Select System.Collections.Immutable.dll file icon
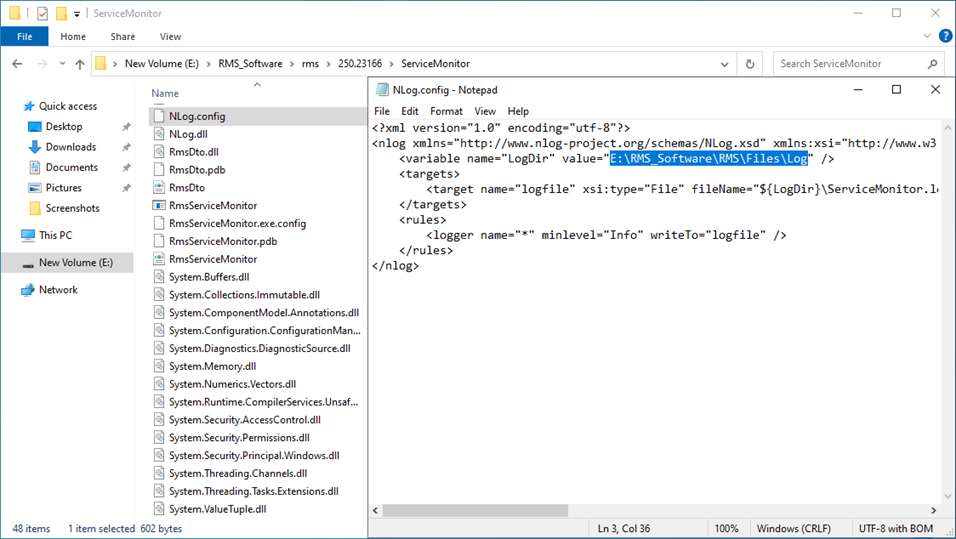The height and width of the screenshot is (539, 956). click(x=159, y=294)
